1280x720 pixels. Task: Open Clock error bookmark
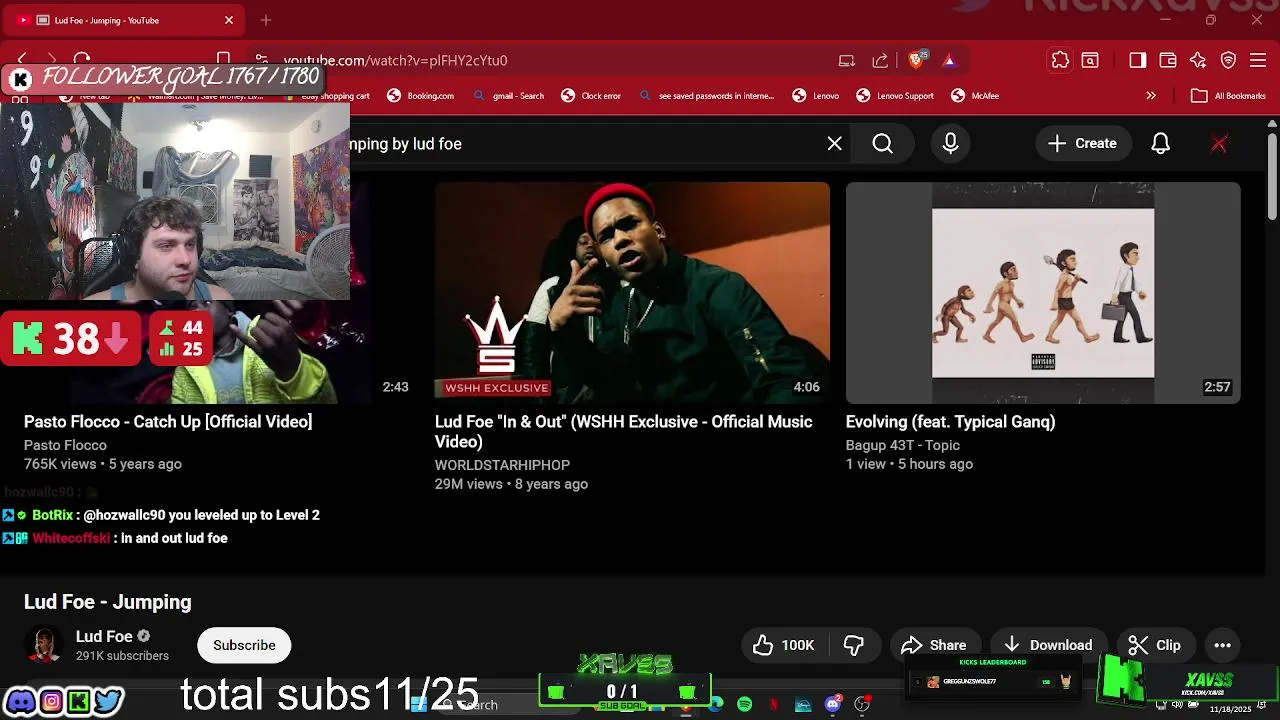pyautogui.click(x=591, y=96)
